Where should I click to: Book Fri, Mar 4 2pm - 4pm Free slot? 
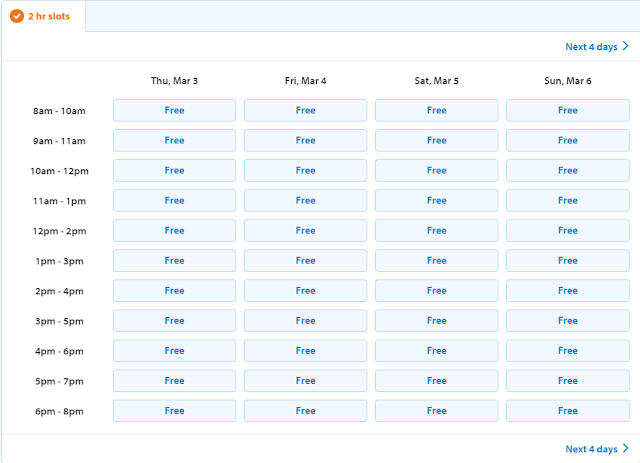[x=305, y=291]
